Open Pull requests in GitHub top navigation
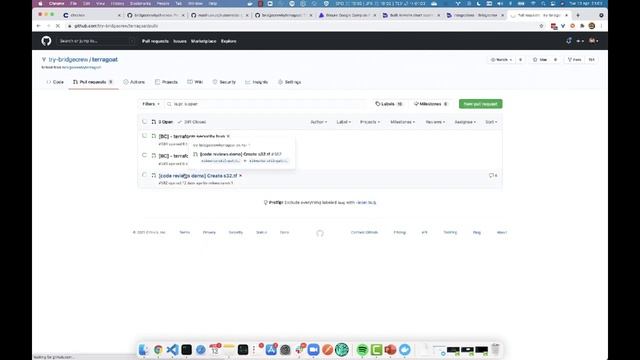The height and width of the screenshot is (360, 640). pyautogui.click(x=155, y=41)
